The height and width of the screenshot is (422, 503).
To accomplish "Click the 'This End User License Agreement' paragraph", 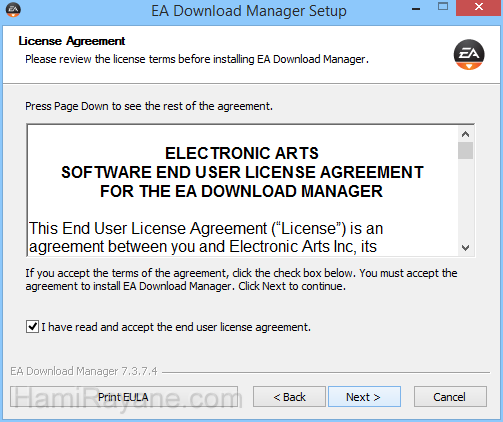I will tap(206, 237).
